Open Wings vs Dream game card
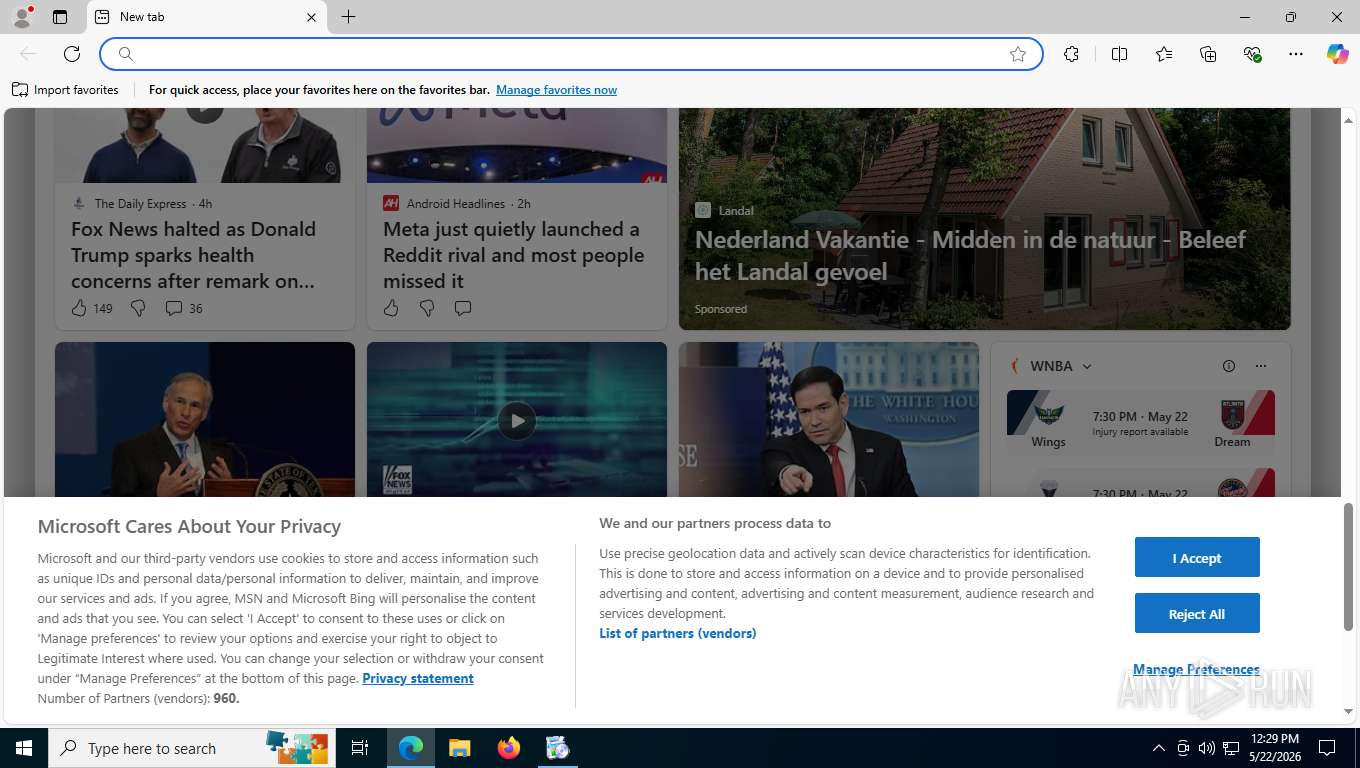Image resolution: width=1360 pixels, height=768 pixels. pyautogui.click(x=1140, y=422)
